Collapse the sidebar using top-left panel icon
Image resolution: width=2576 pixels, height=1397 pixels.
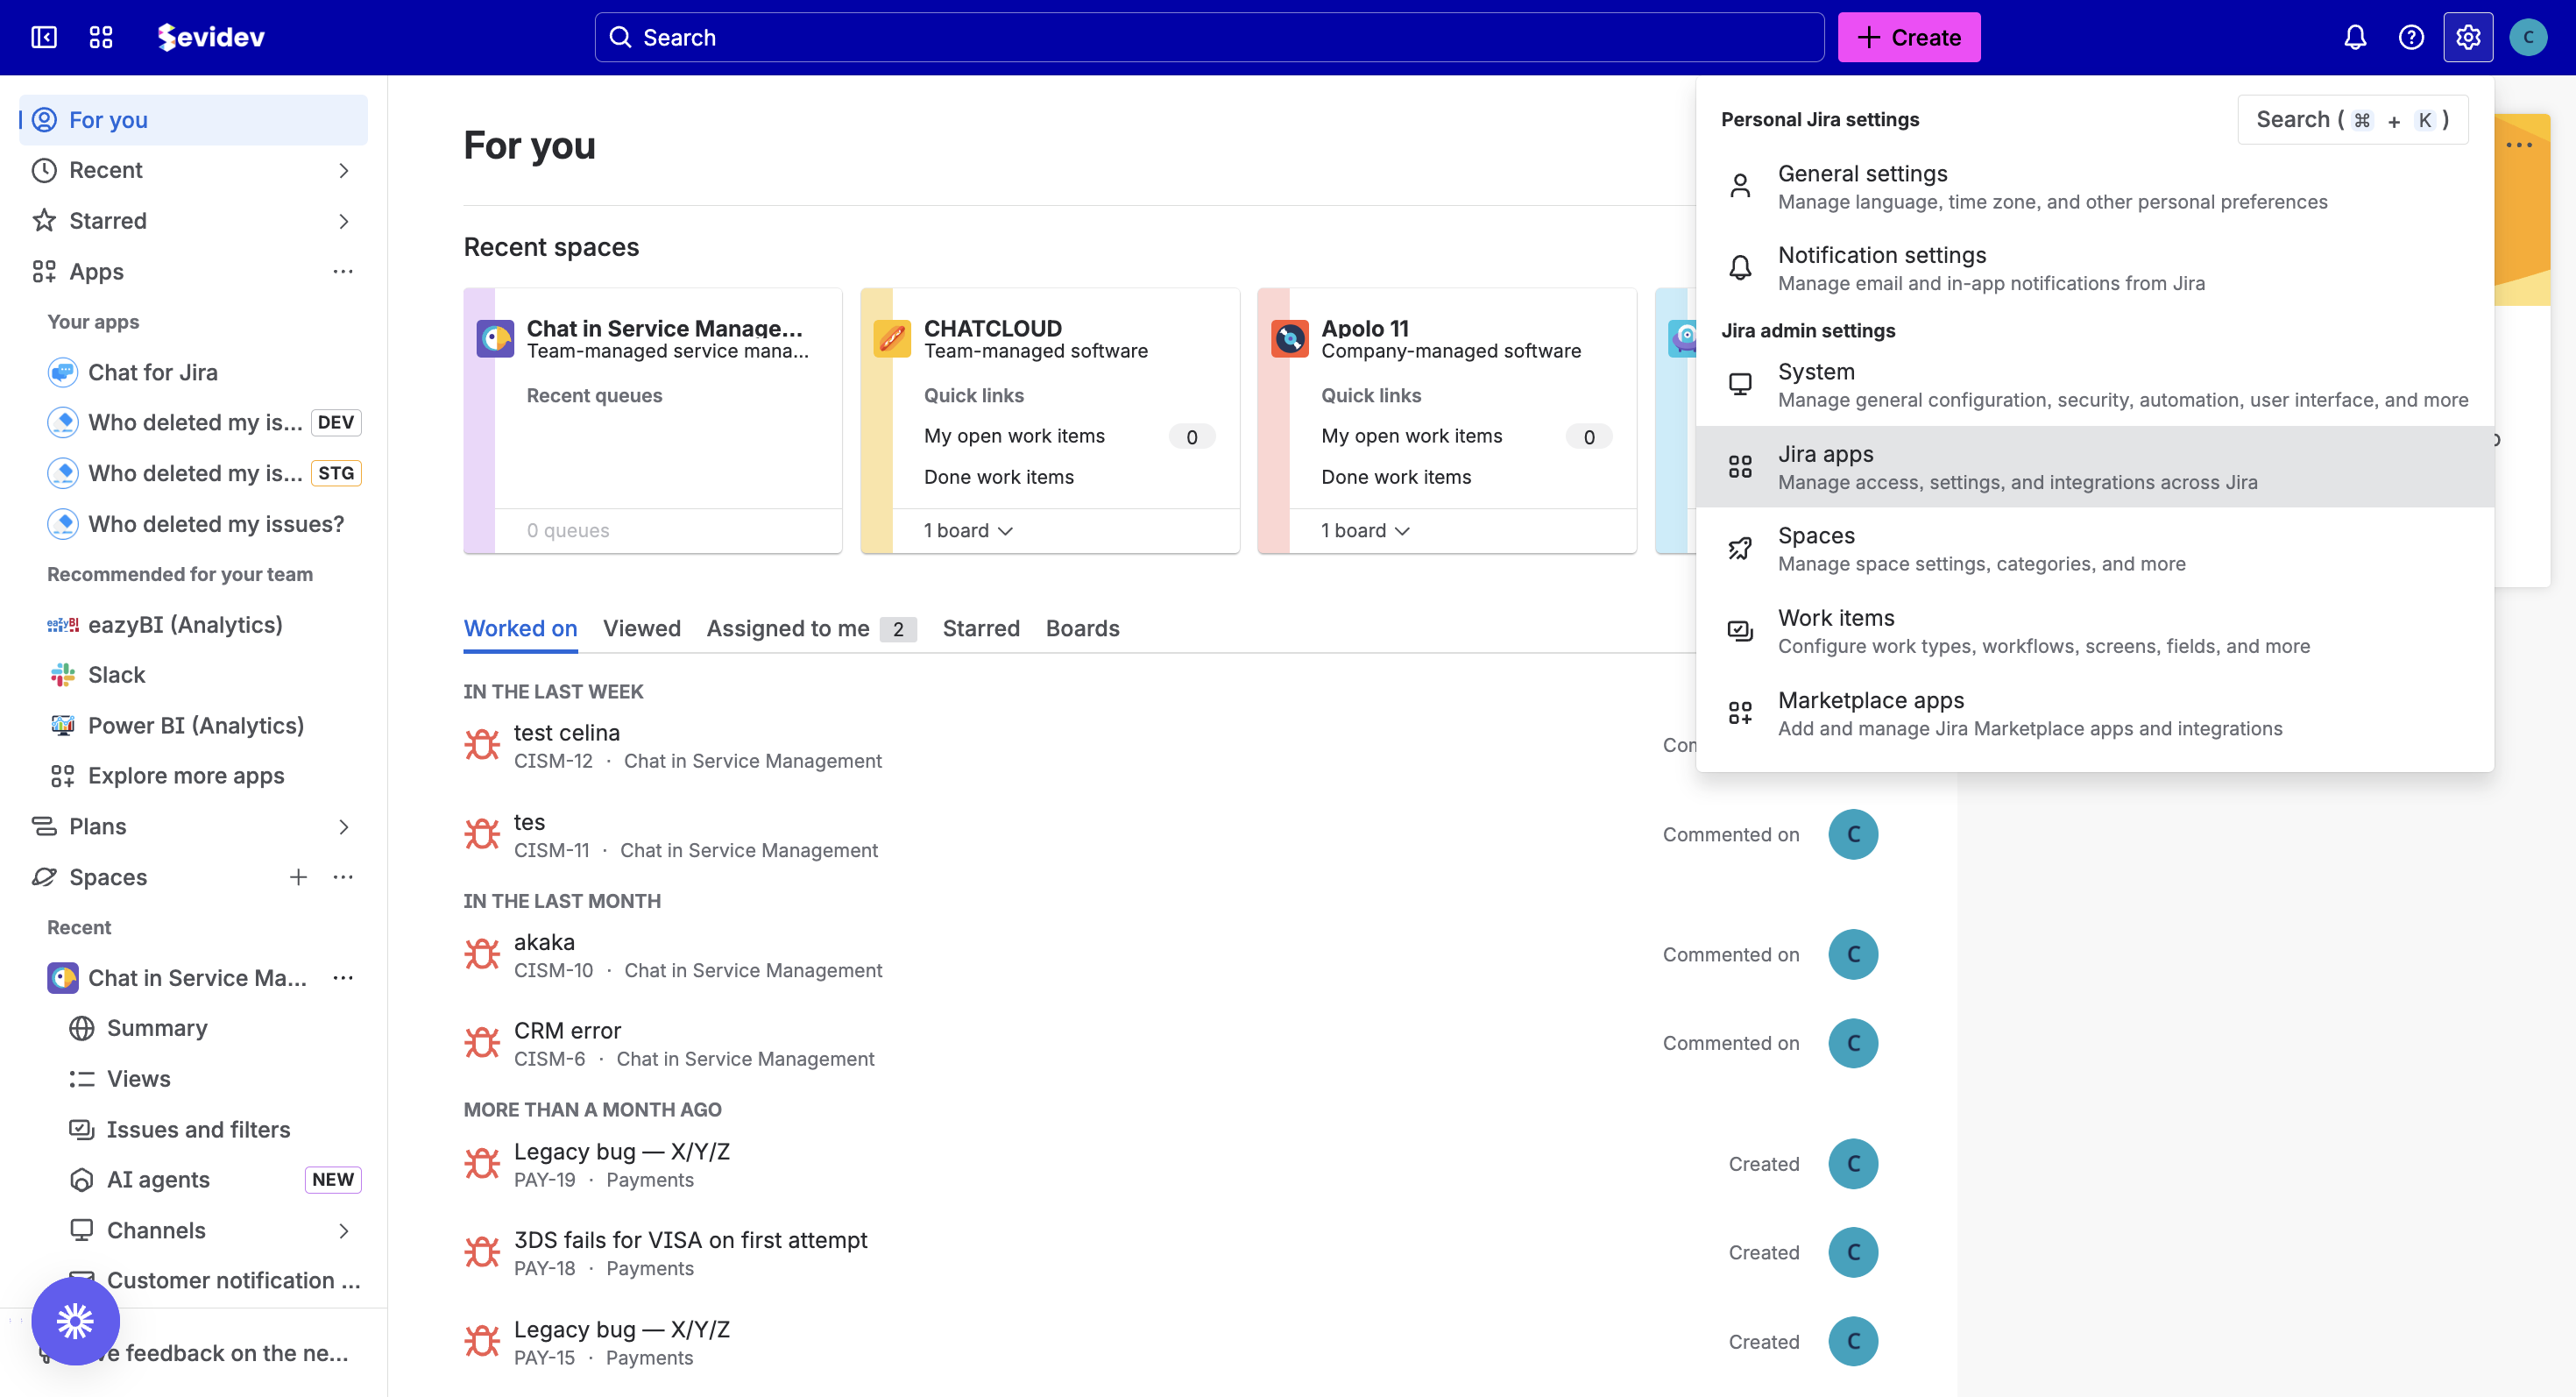[x=44, y=37]
